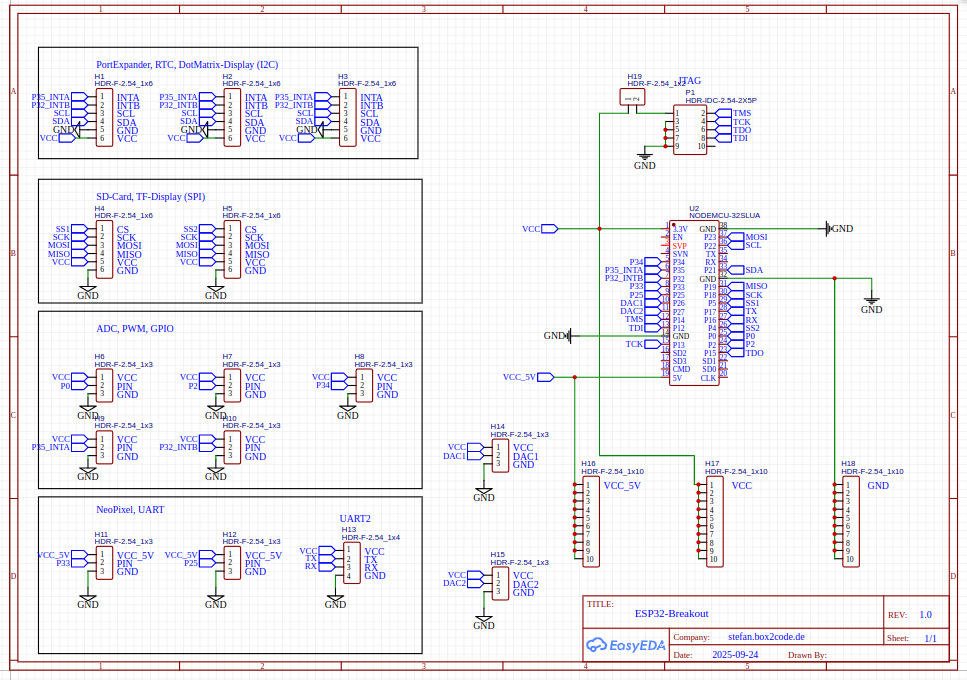
Task: Click the H16 VCC_5V ten-pin header
Action: pyautogui.click(x=589, y=522)
